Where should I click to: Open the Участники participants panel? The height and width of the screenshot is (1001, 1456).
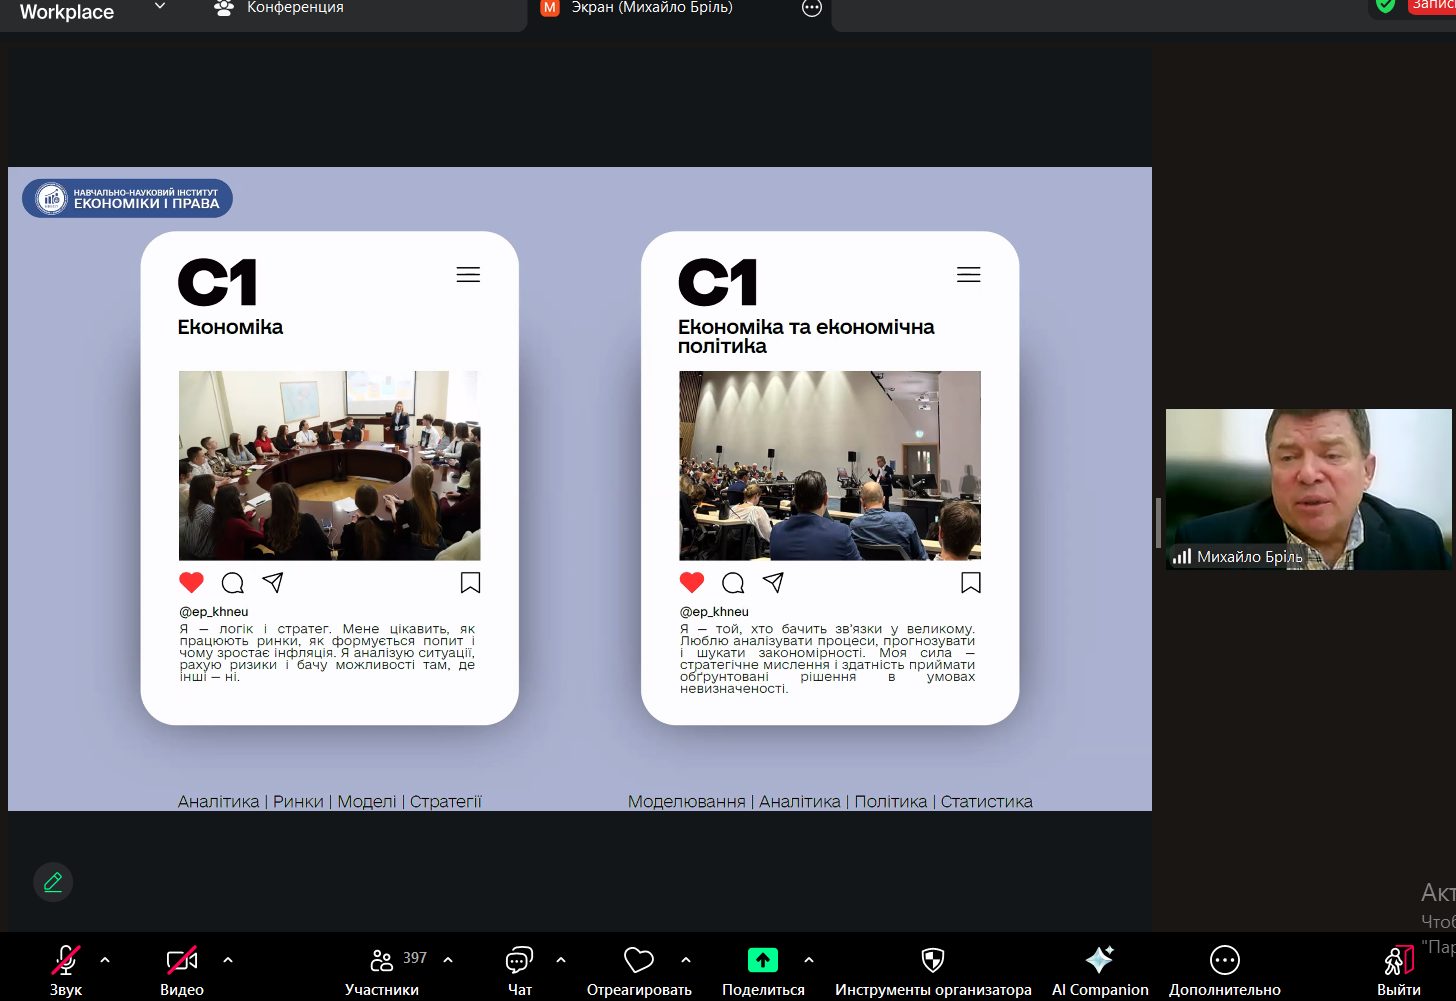(x=382, y=962)
